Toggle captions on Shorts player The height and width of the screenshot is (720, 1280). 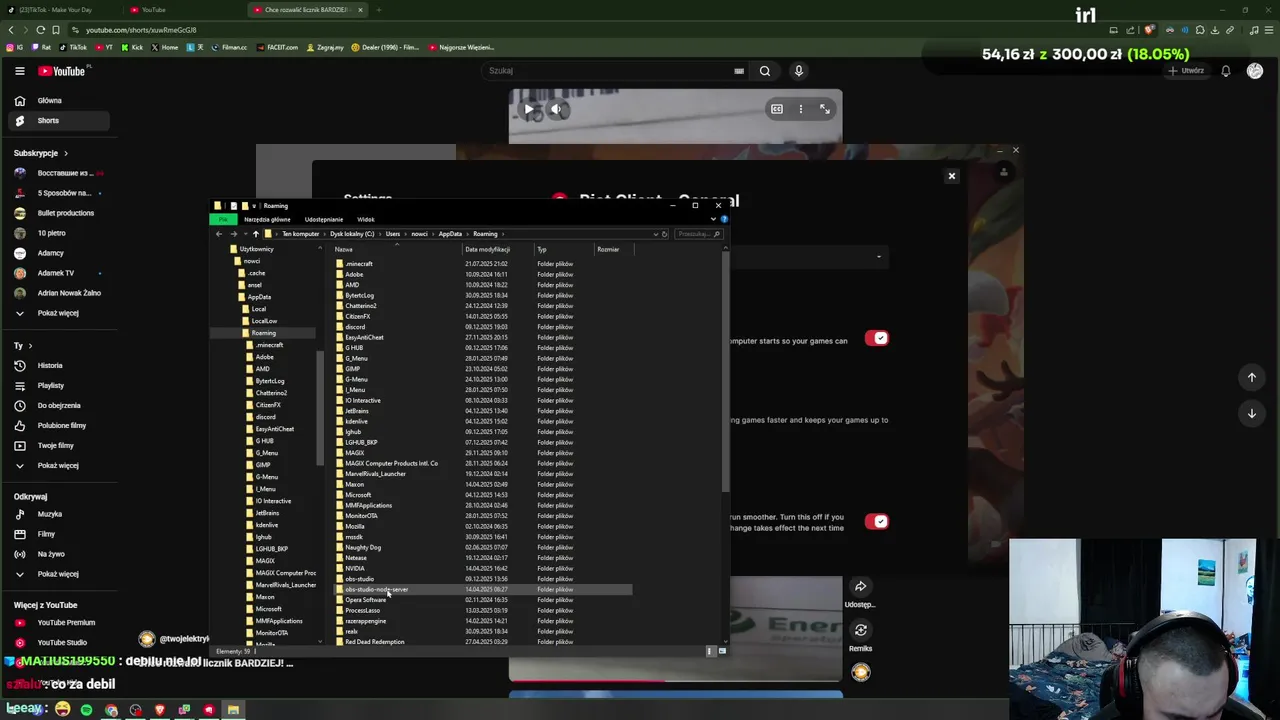777,109
